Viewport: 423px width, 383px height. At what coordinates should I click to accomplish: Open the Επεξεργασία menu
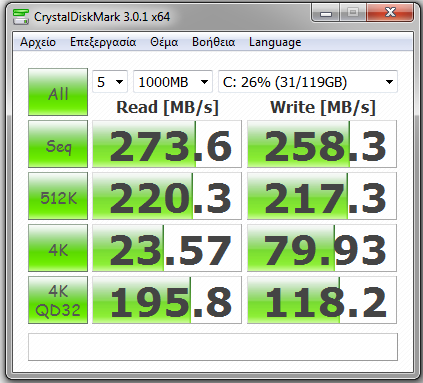click(x=103, y=42)
